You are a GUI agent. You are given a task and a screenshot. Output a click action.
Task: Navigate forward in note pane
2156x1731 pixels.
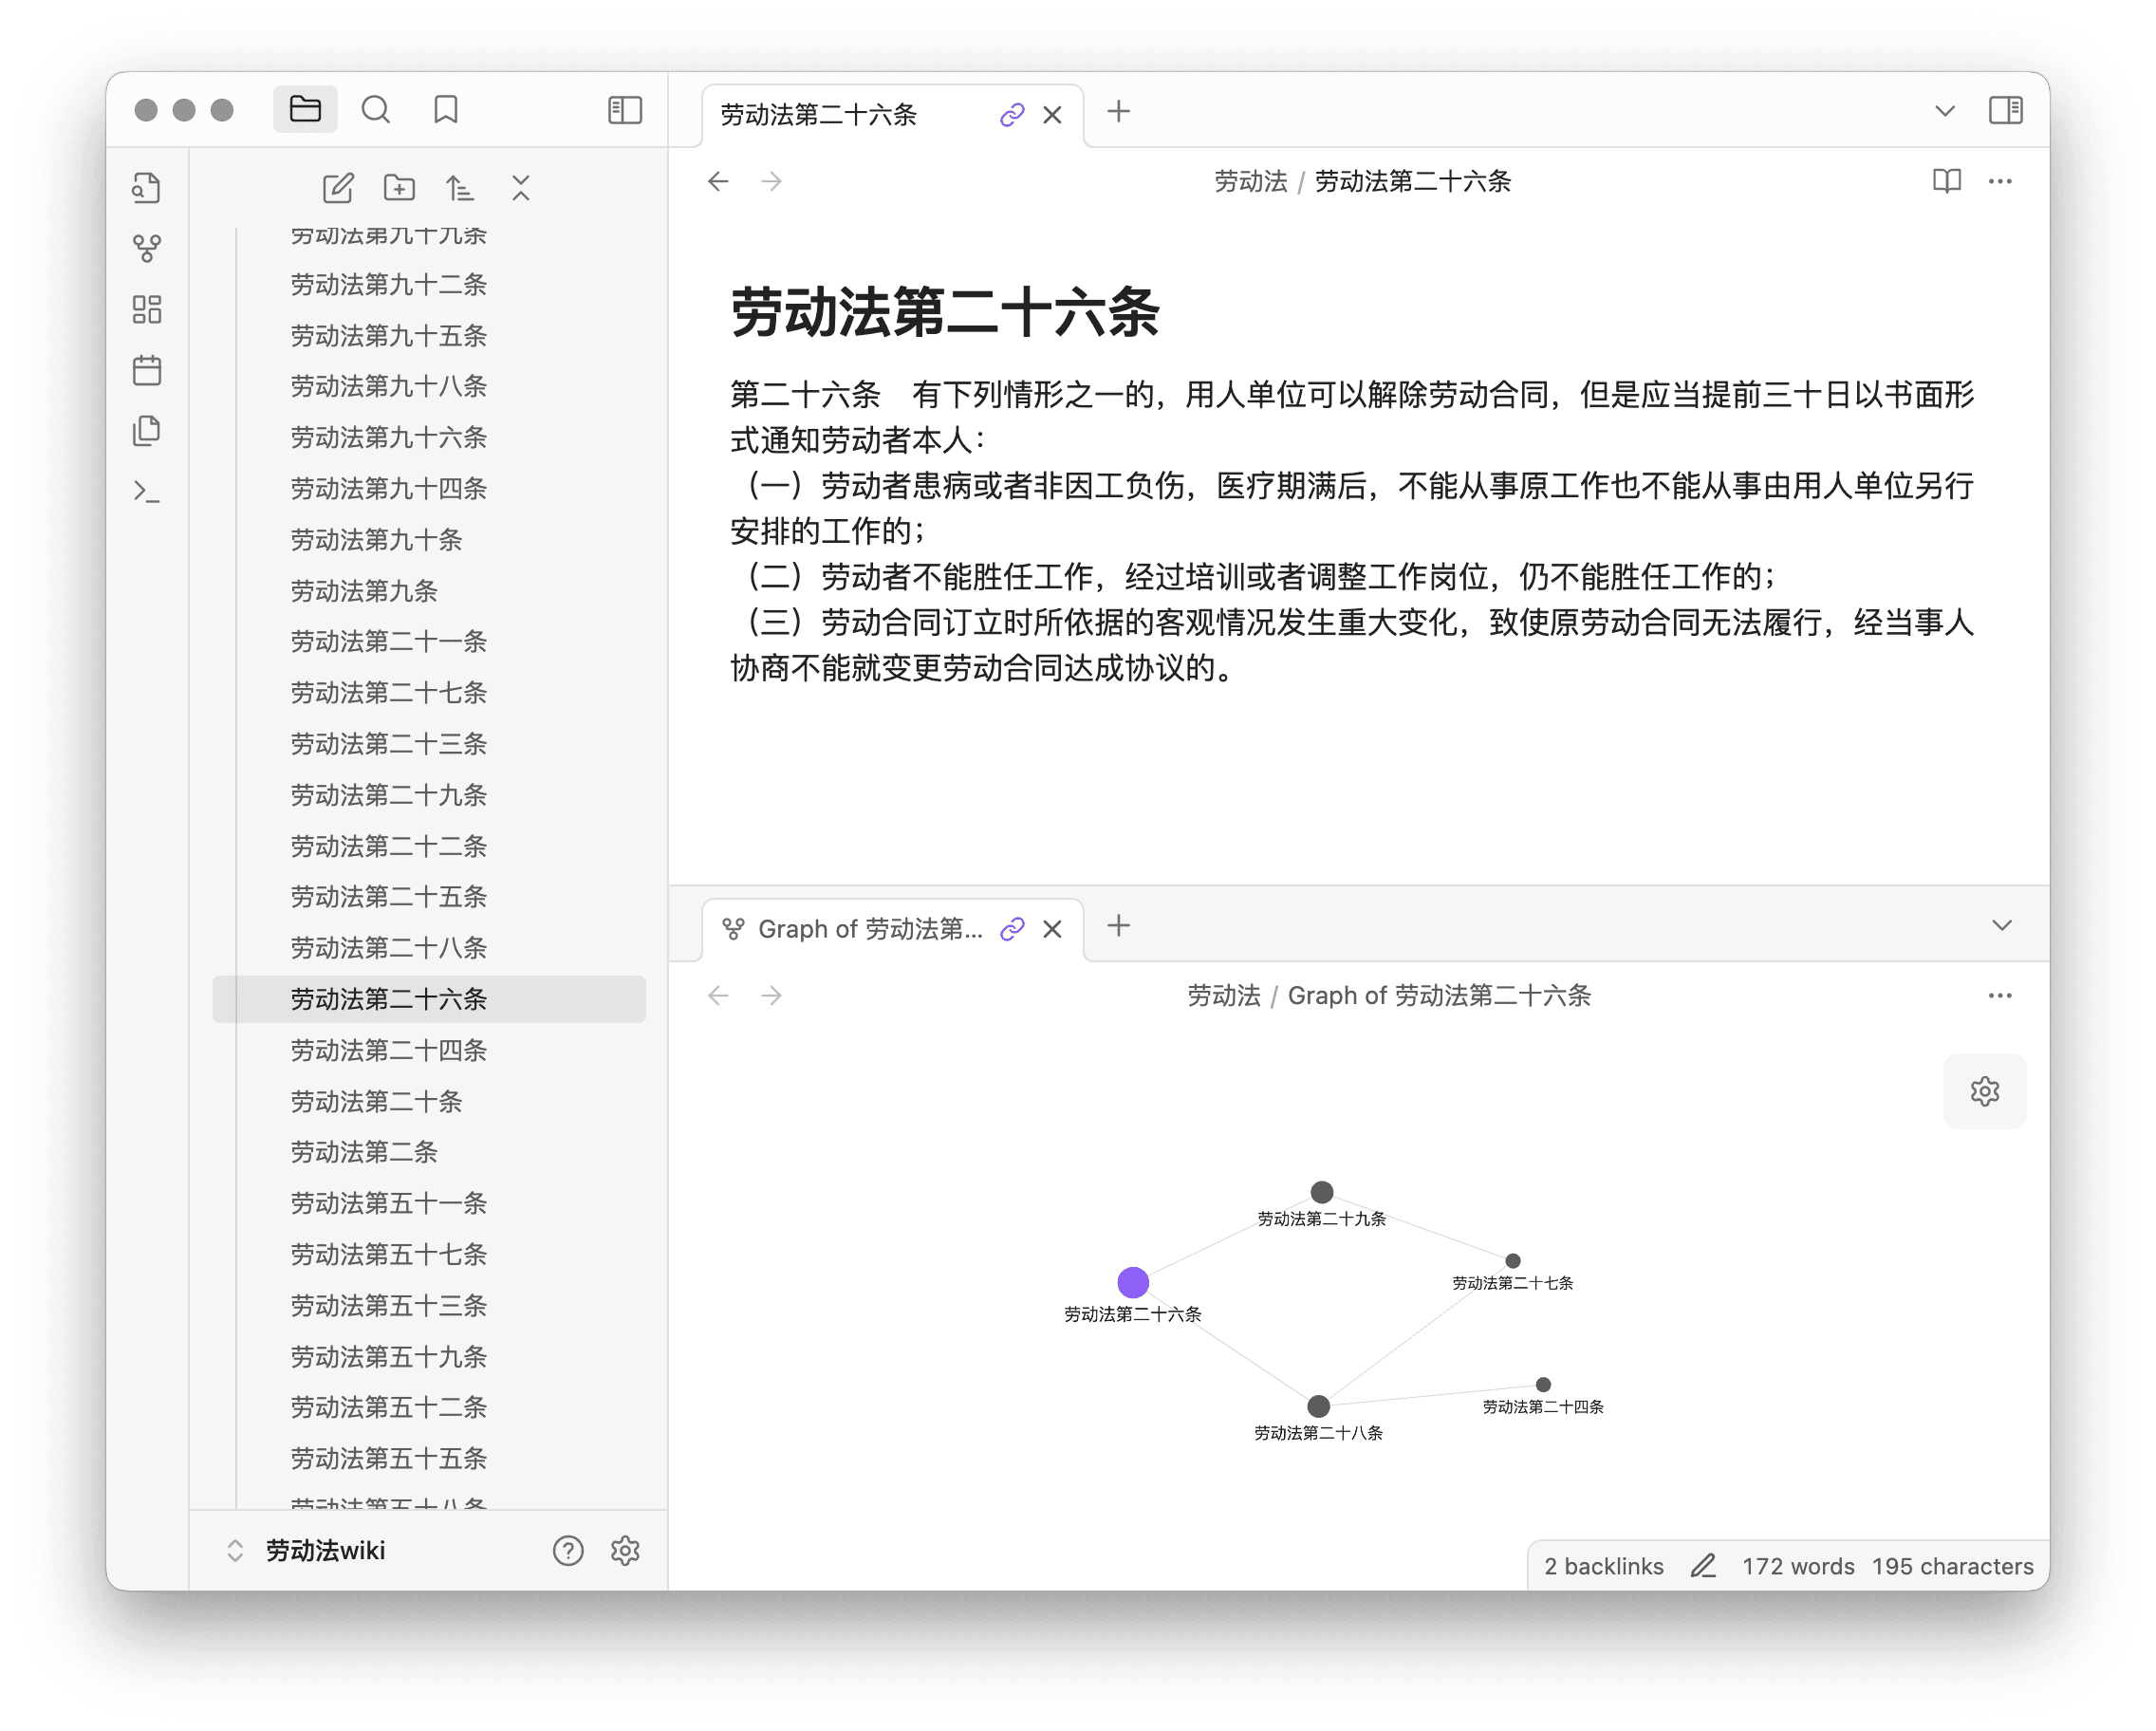pos(771,181)
